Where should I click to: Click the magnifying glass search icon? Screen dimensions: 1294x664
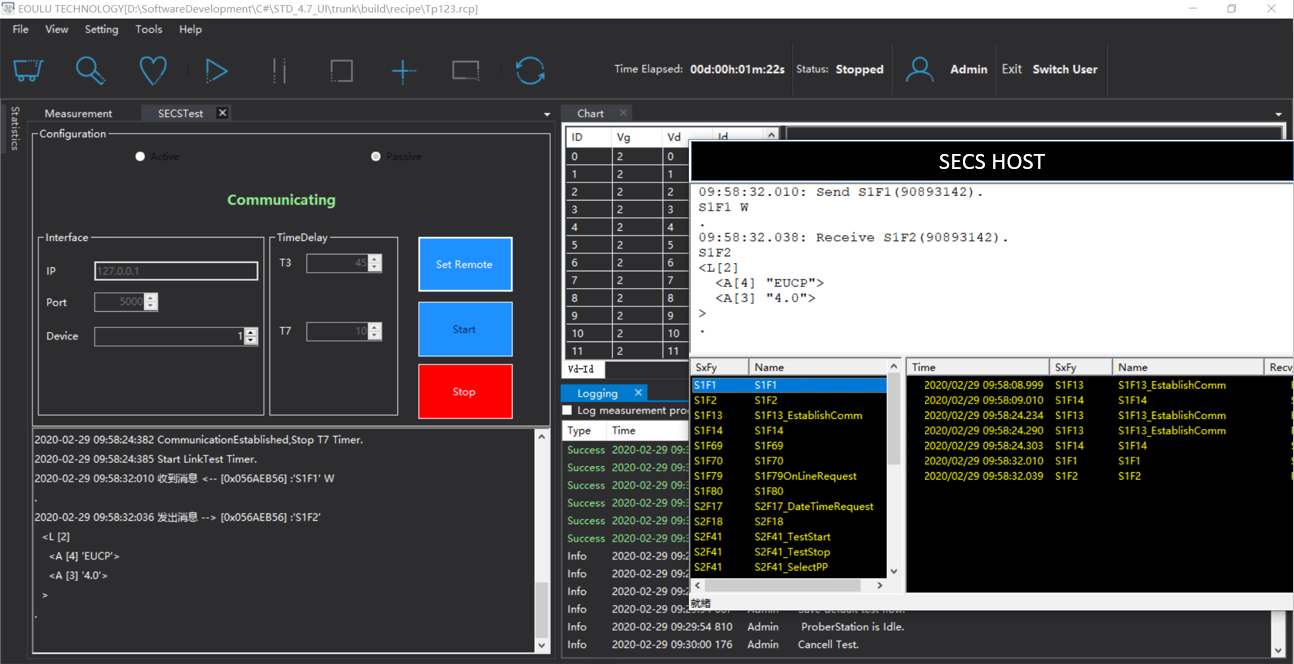[90, 70]
